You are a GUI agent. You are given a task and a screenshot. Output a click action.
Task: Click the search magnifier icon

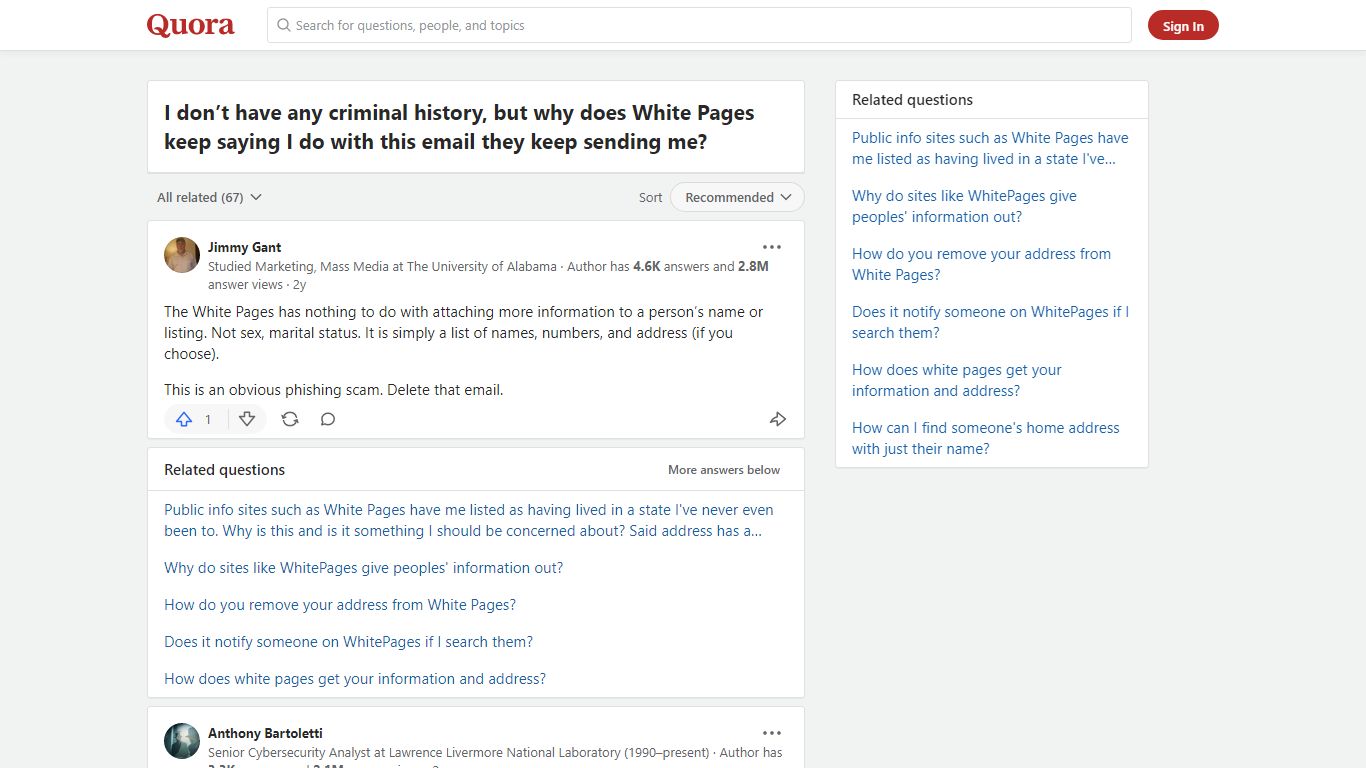click(x=284, y=25)
